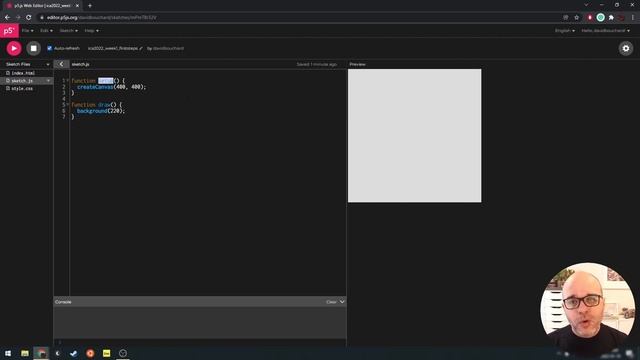Image resolution: width=640 pixels, height=360 pixels.
Task: Click the author name link beside the sketch title
Action: [168, 48]
